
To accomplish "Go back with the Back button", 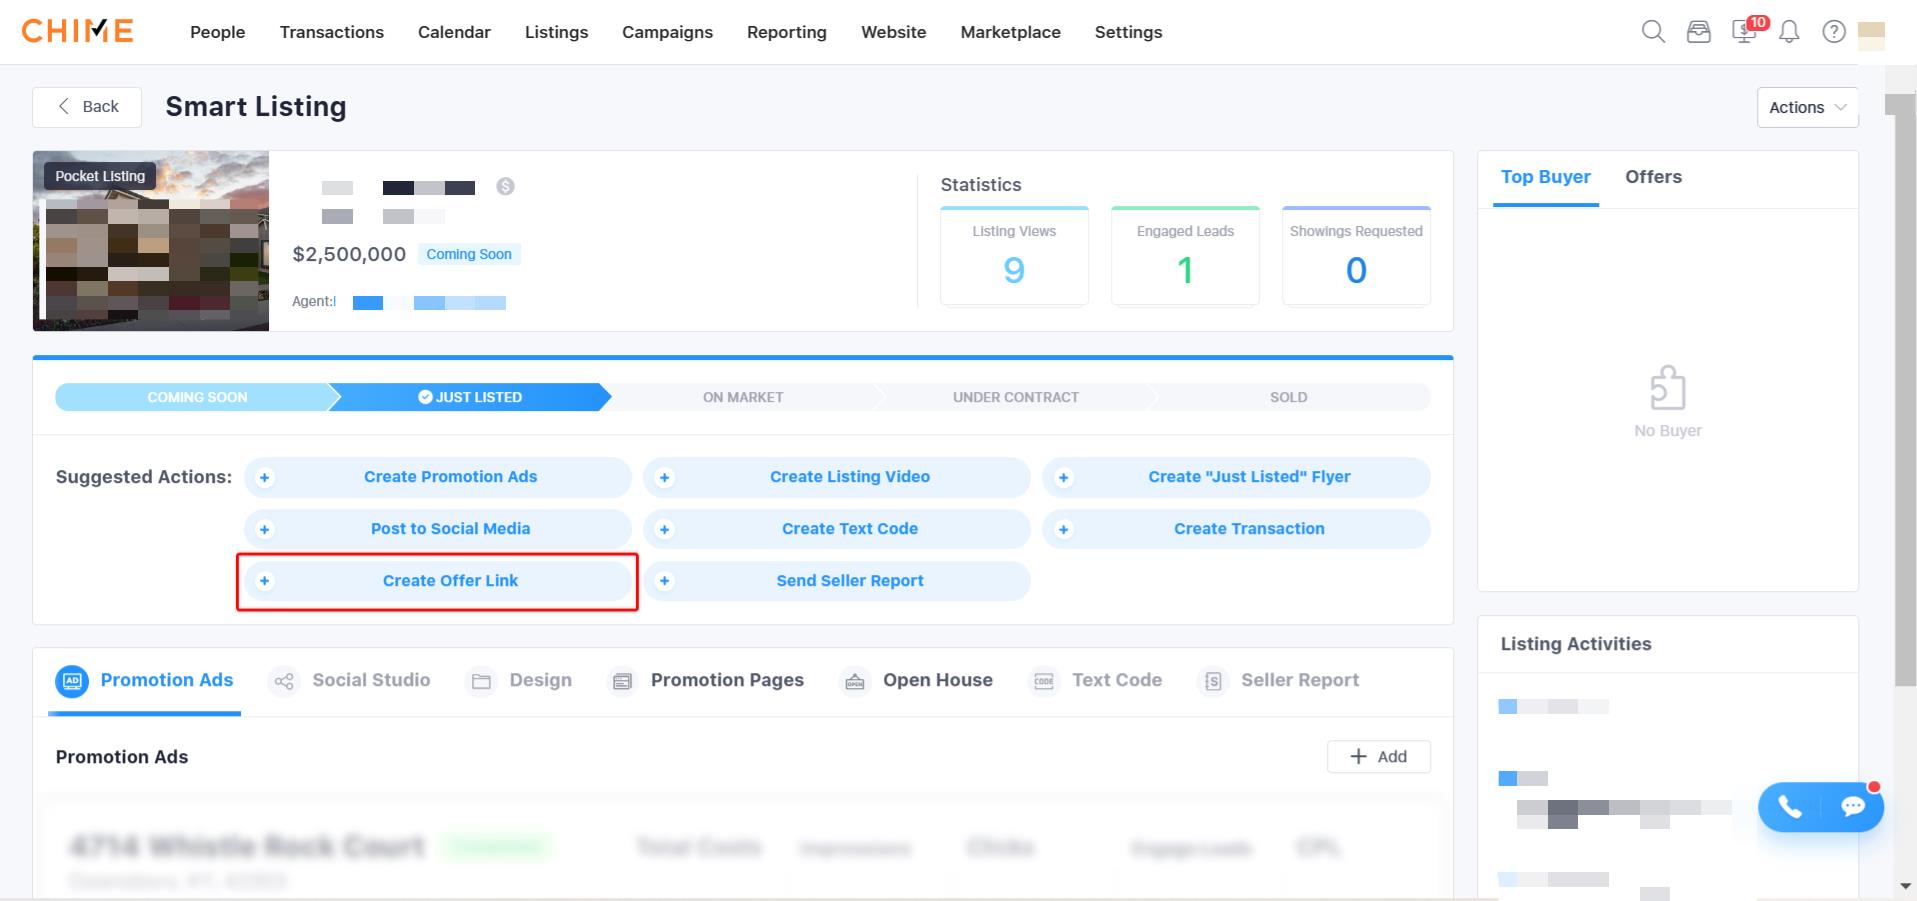I will 87,107.
